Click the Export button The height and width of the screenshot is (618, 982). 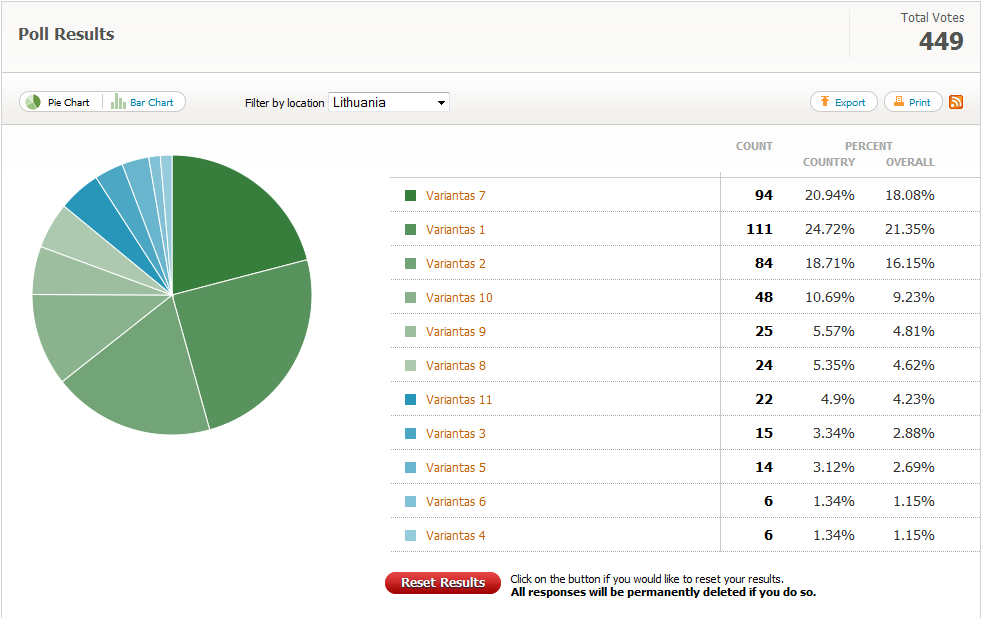[843, 102]
